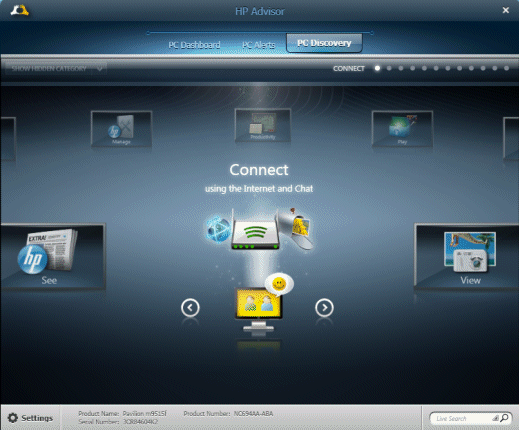This screenshot has height=430, width=519.
Task: Click the mailbox email icon
Action: click(296, 229)
